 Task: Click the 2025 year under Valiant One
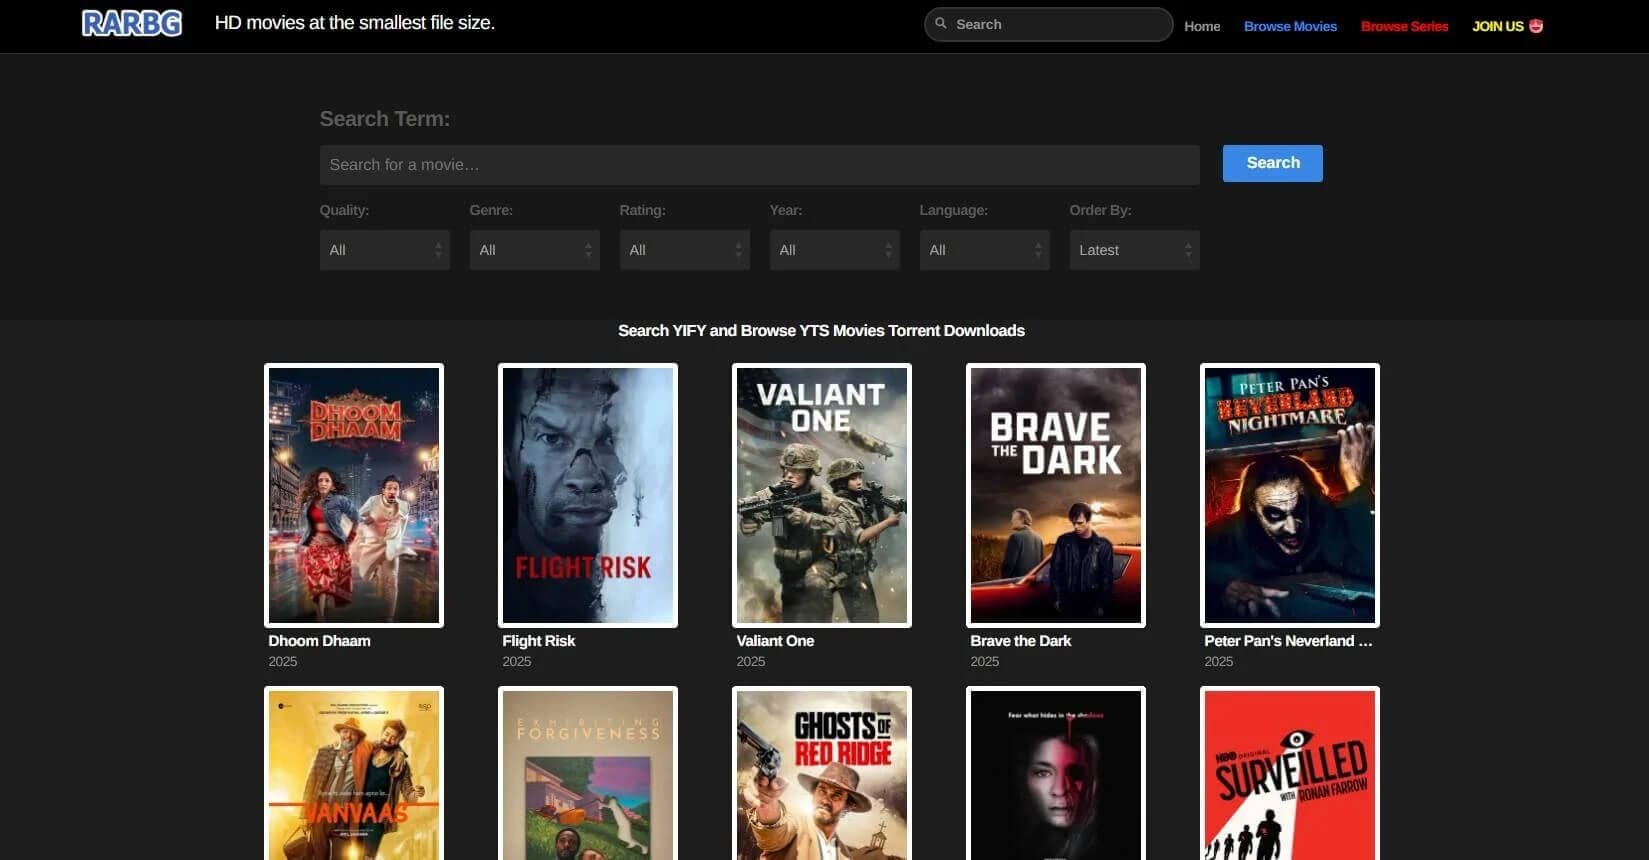coord(751,662)
